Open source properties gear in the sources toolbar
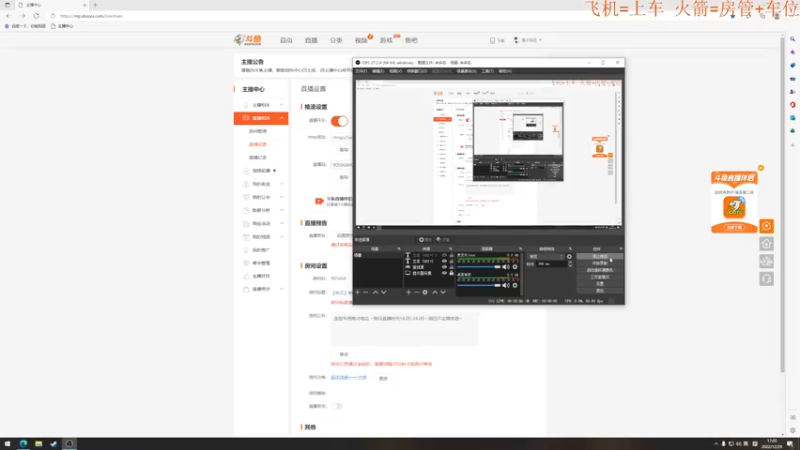The image size is (800, 450). 424,292
